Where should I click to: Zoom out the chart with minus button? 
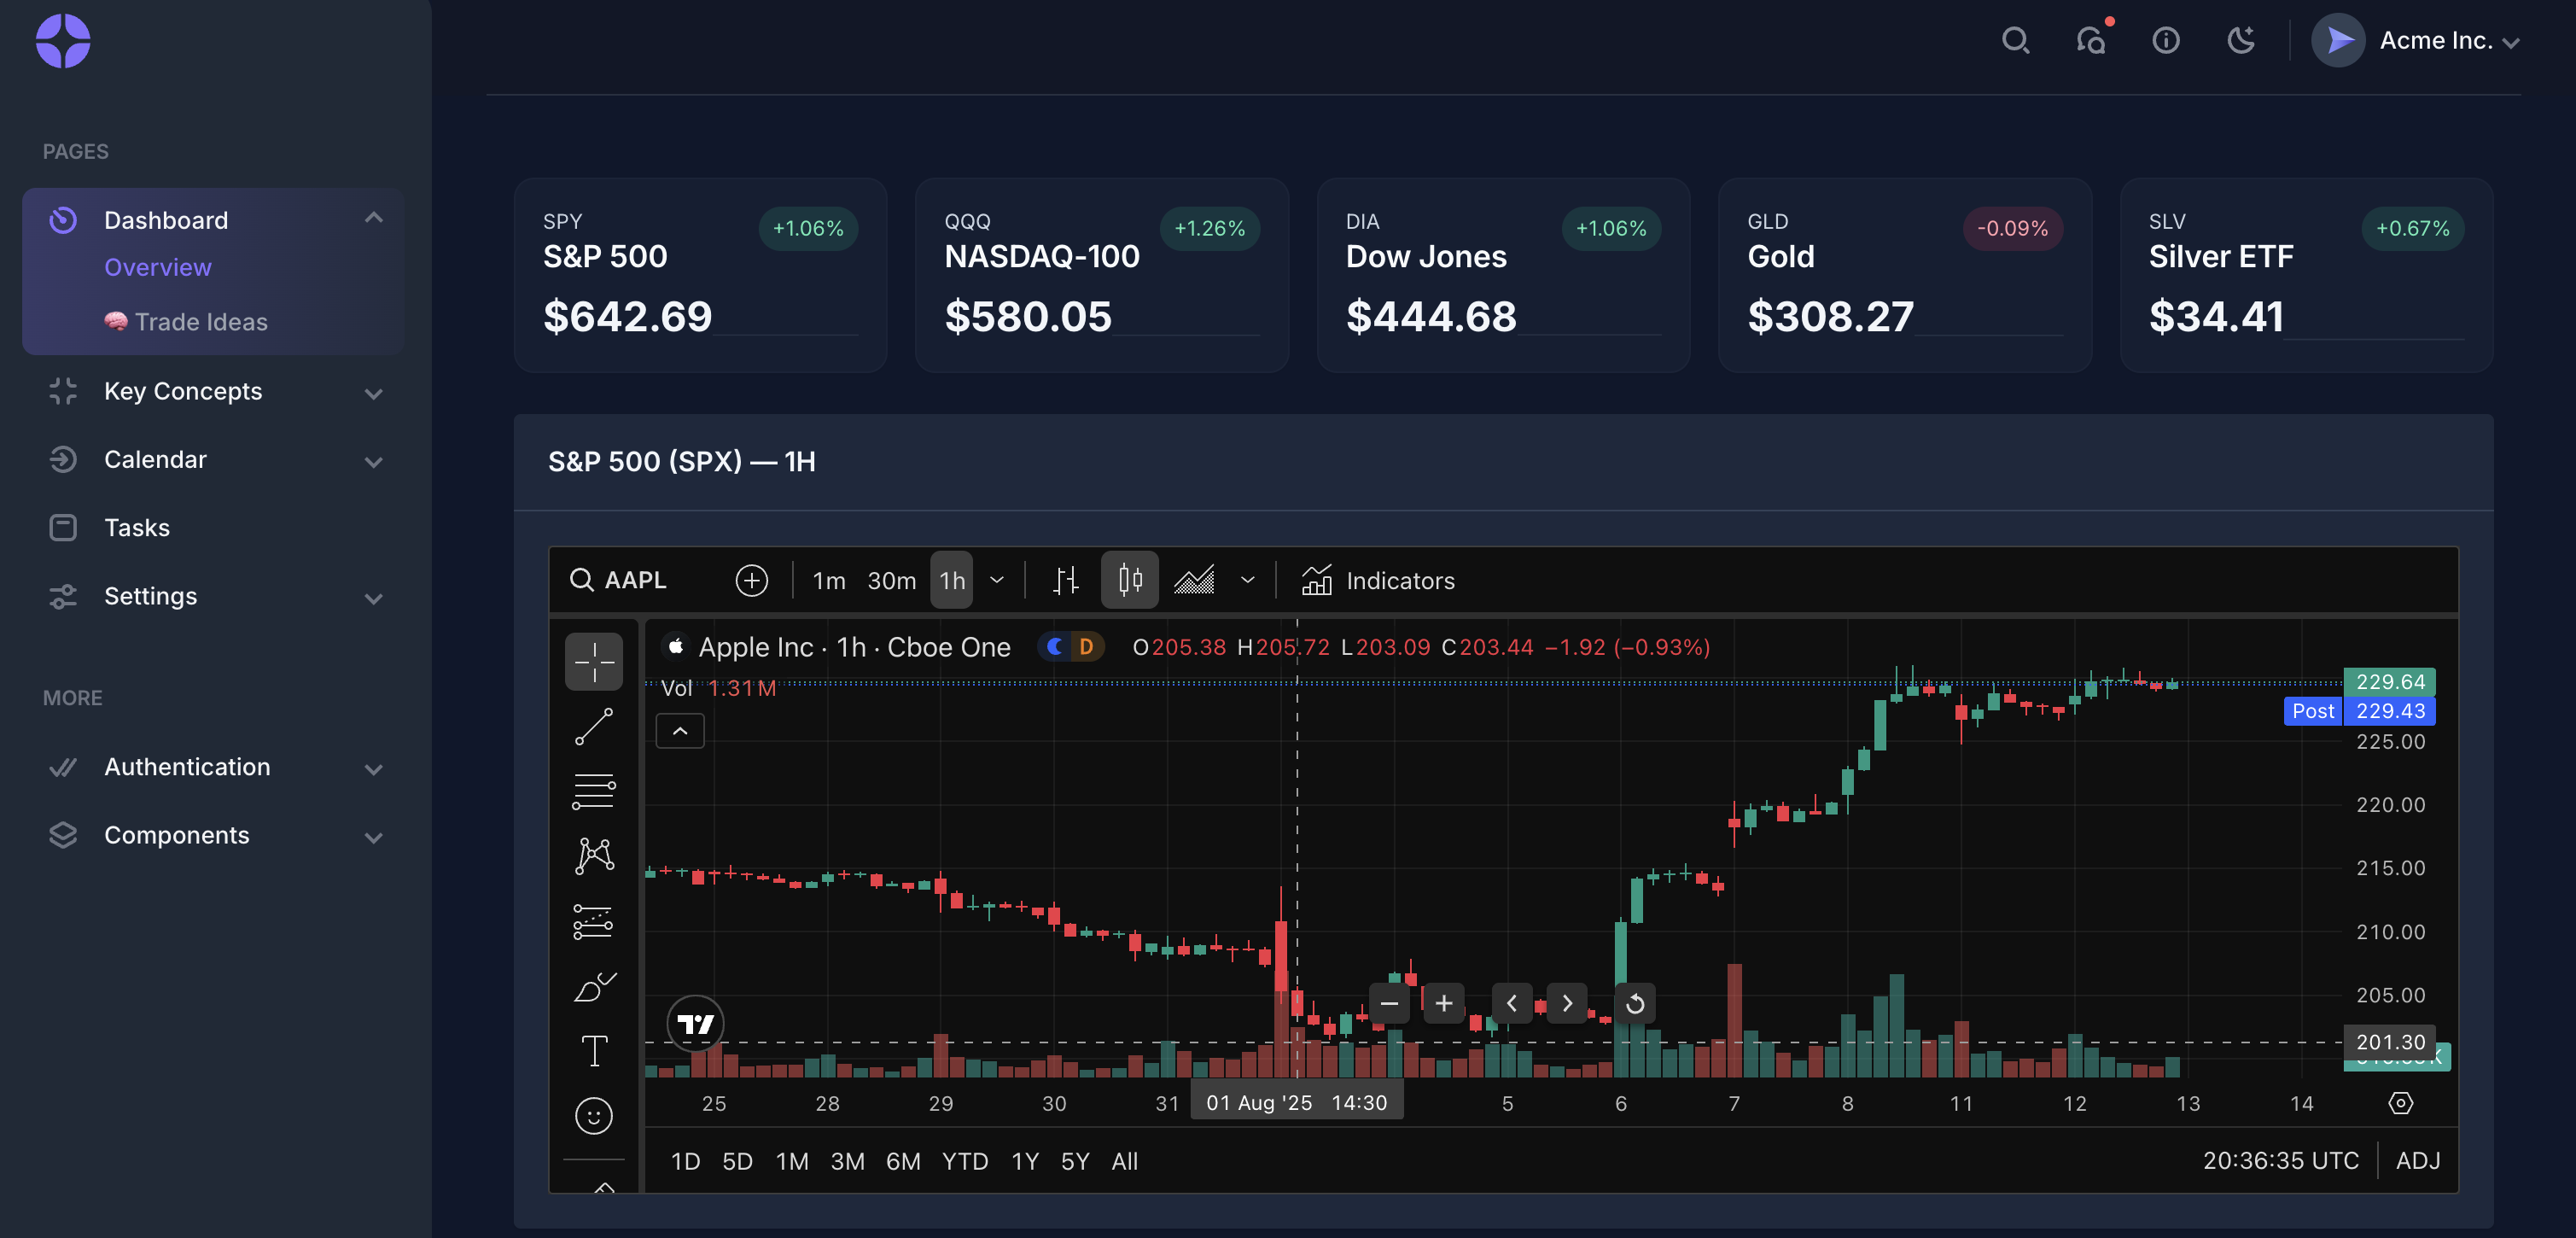[x=1389, y=1003]
